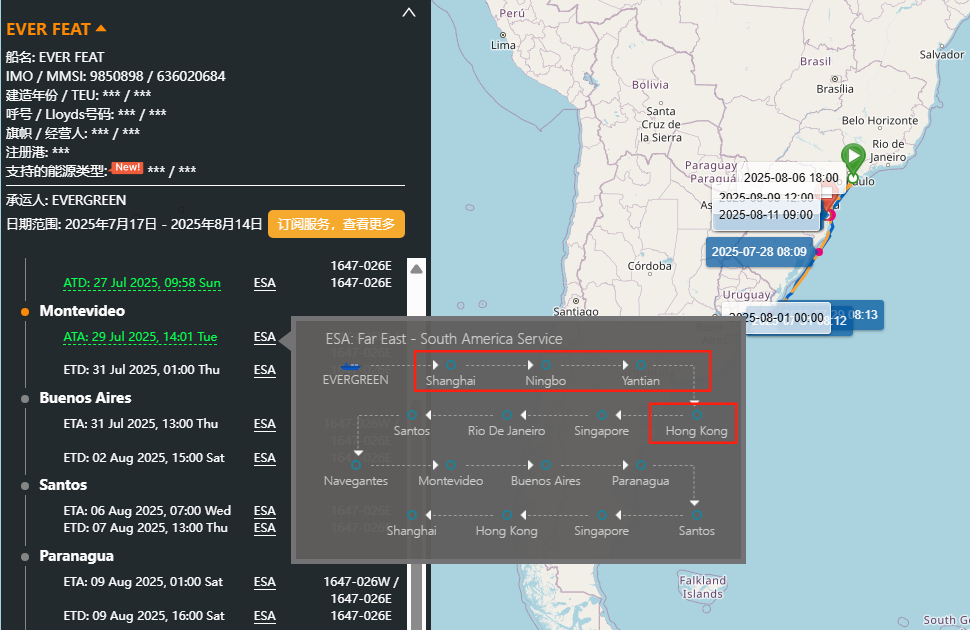970x630 pixels.
Task: Click the Shanghai port circle in first route row
Action: pos(450,365)
